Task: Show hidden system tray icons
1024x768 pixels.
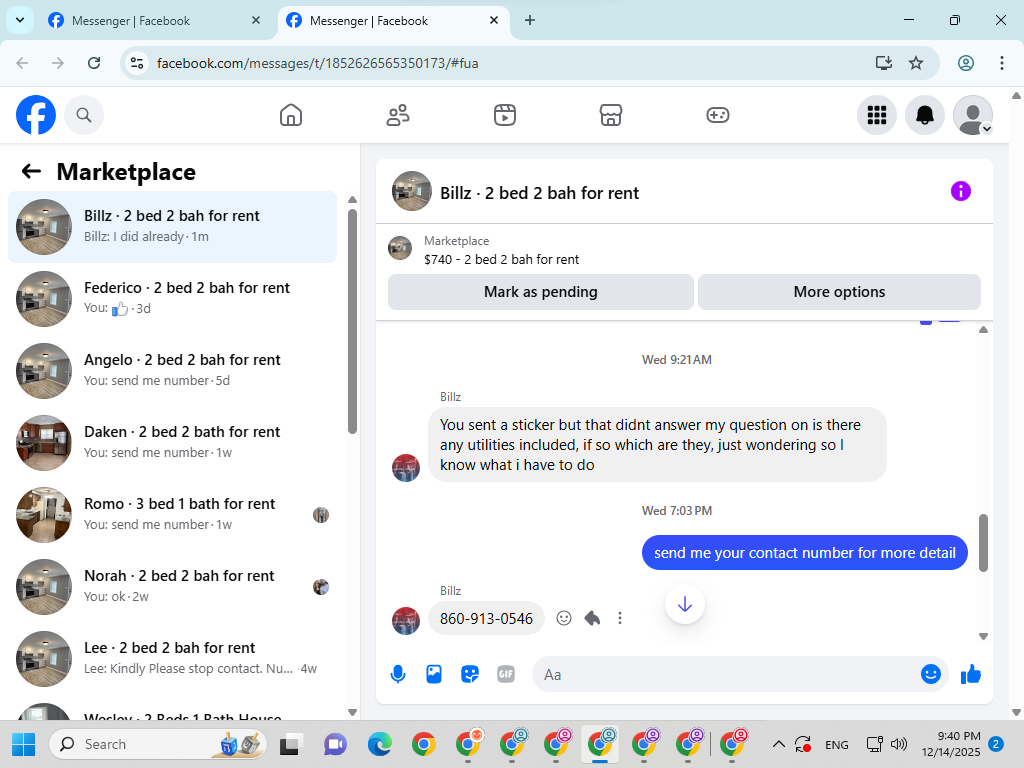Action: click(778, 744)
